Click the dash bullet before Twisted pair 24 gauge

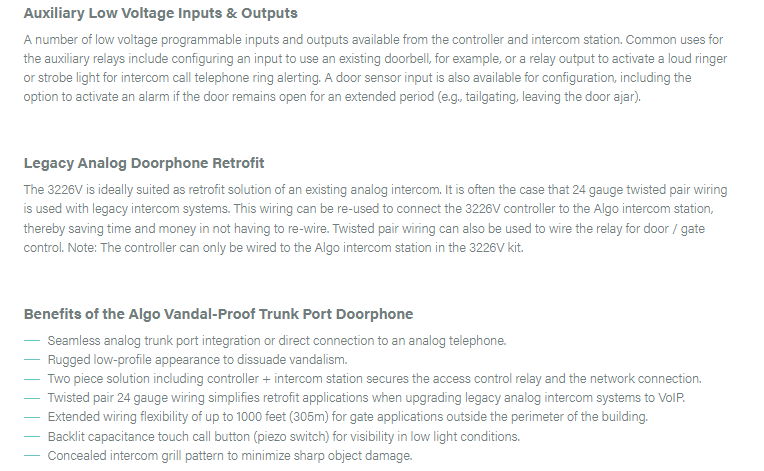(x=32, y=398)
